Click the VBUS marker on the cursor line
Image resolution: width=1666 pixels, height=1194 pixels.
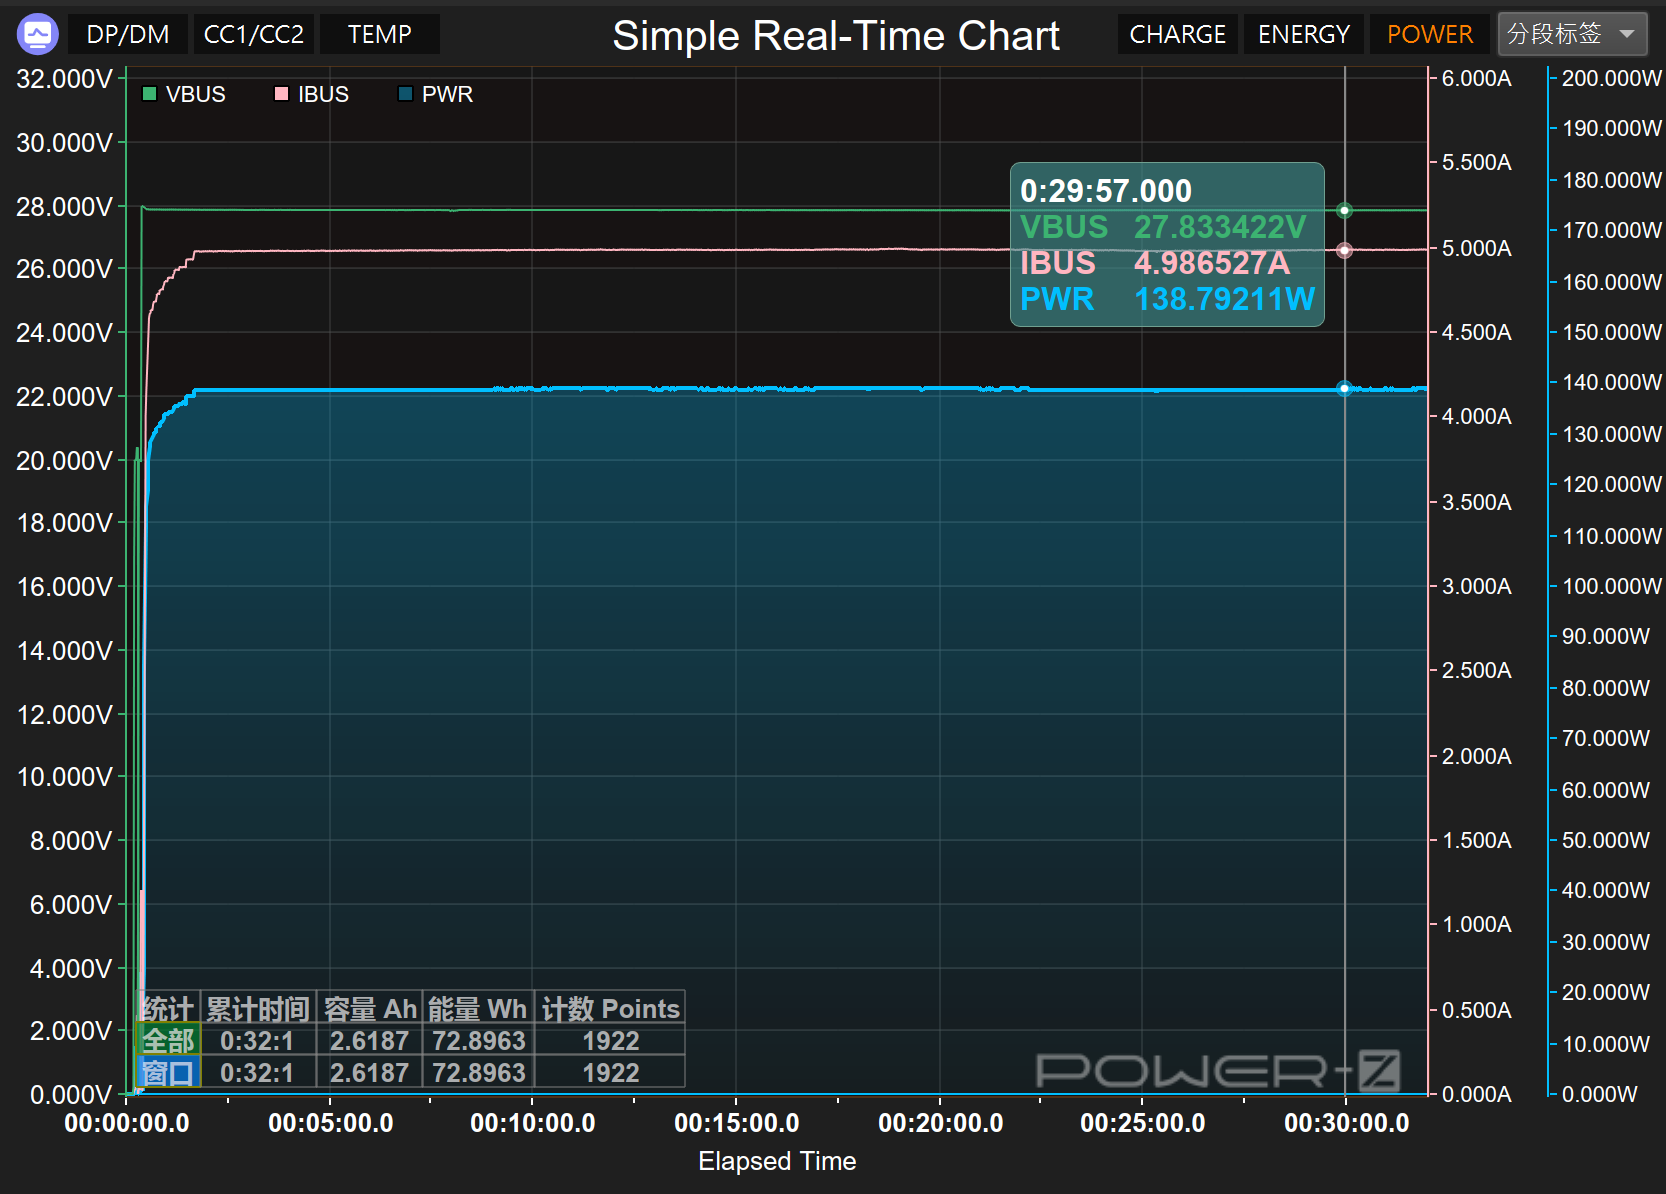(1344, 210)
